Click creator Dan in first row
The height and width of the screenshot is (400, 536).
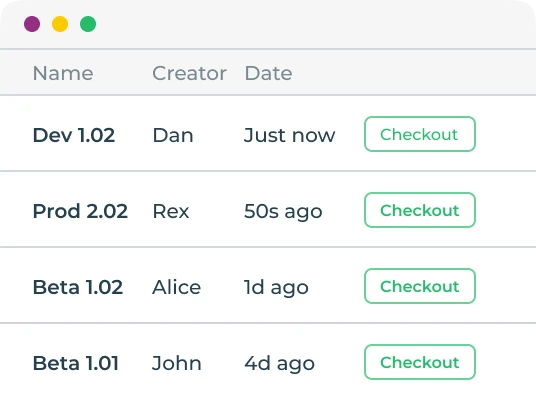(173, 135)
